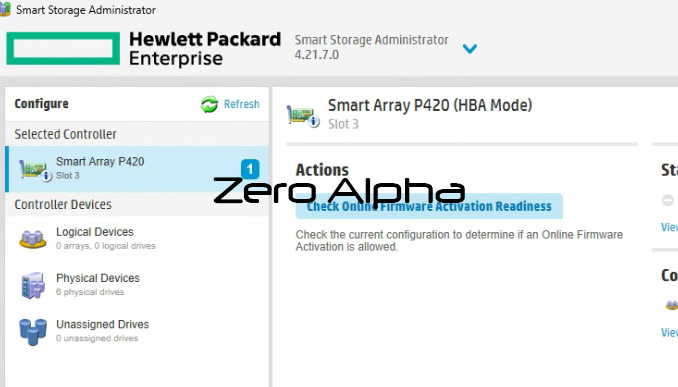The width and height of the screenshot is (678, 387).
Task: Open the Smart Storage Administrator version dropdown chevron
Action: pyautogui.click(x=470, y=48)
